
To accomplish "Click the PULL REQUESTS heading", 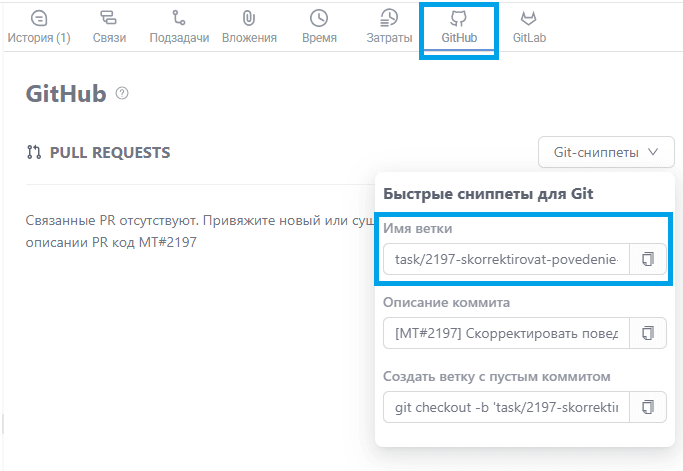I will pos(110,152).
